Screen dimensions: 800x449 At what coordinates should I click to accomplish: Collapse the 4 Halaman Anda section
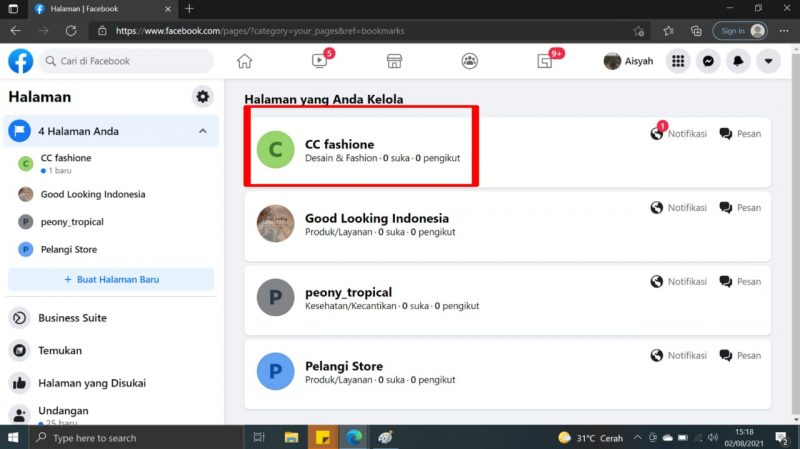[203, 131]
